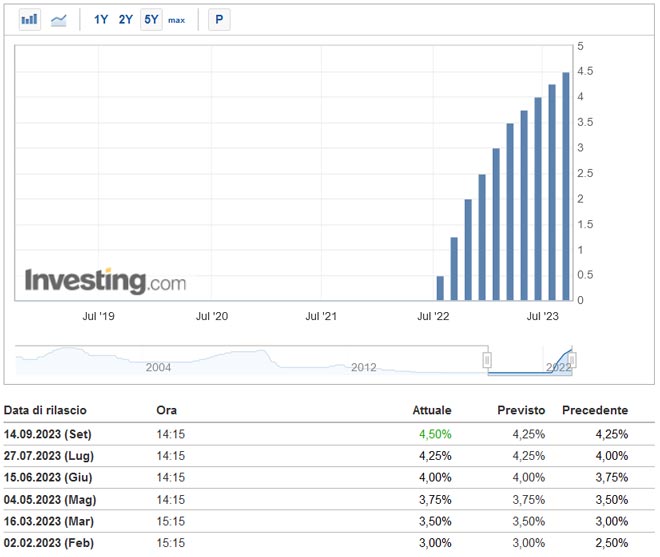The image size is (660, 557).
Task: Select the 2Y time range
Action: pyautogui.click(x=126, y=19)
